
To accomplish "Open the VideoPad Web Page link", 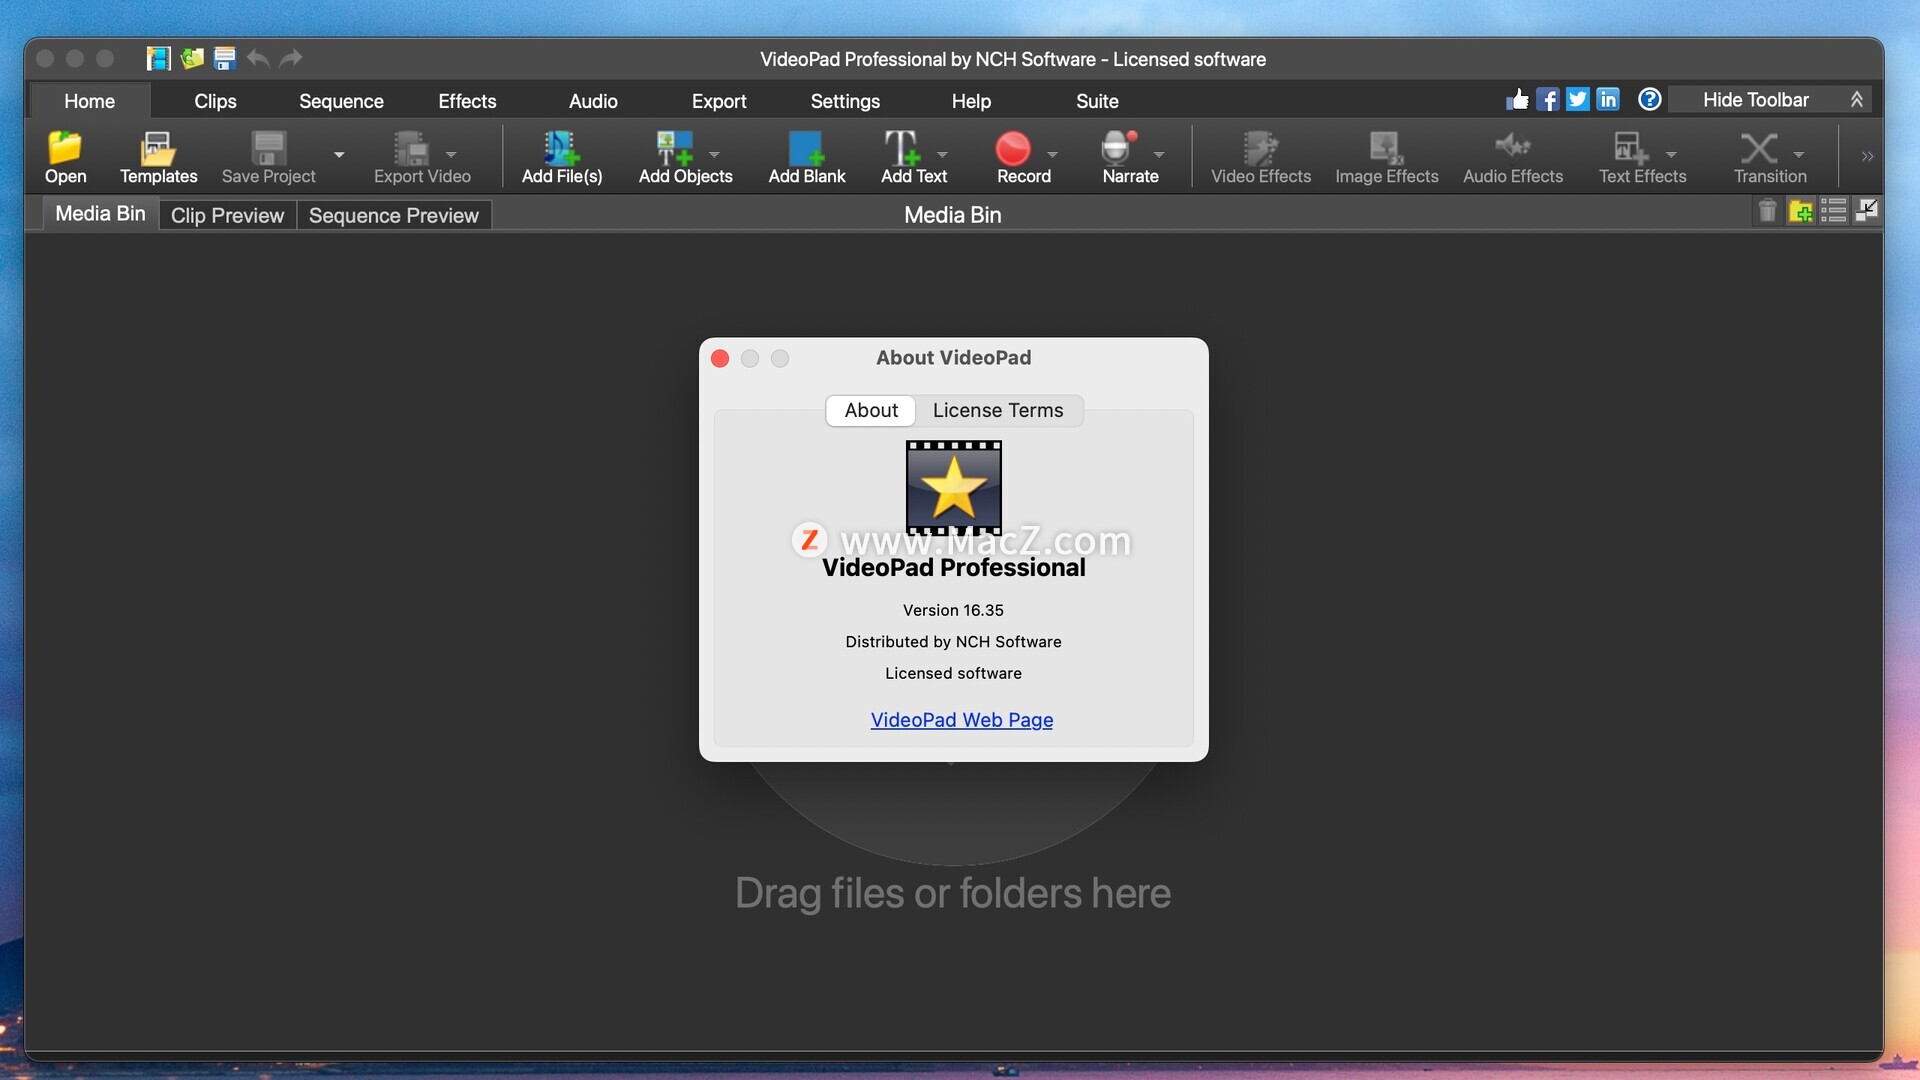I will point(961,720).
